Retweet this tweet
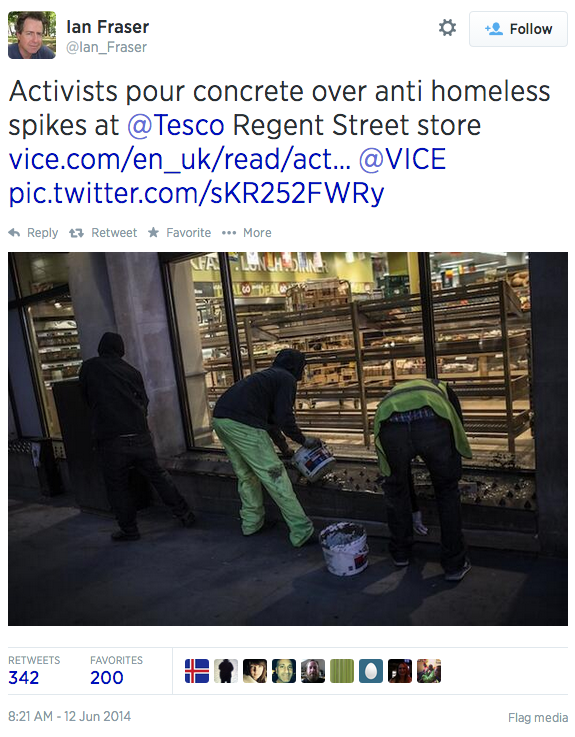Screen dimensions: 575x737 (x=103, y=233)
